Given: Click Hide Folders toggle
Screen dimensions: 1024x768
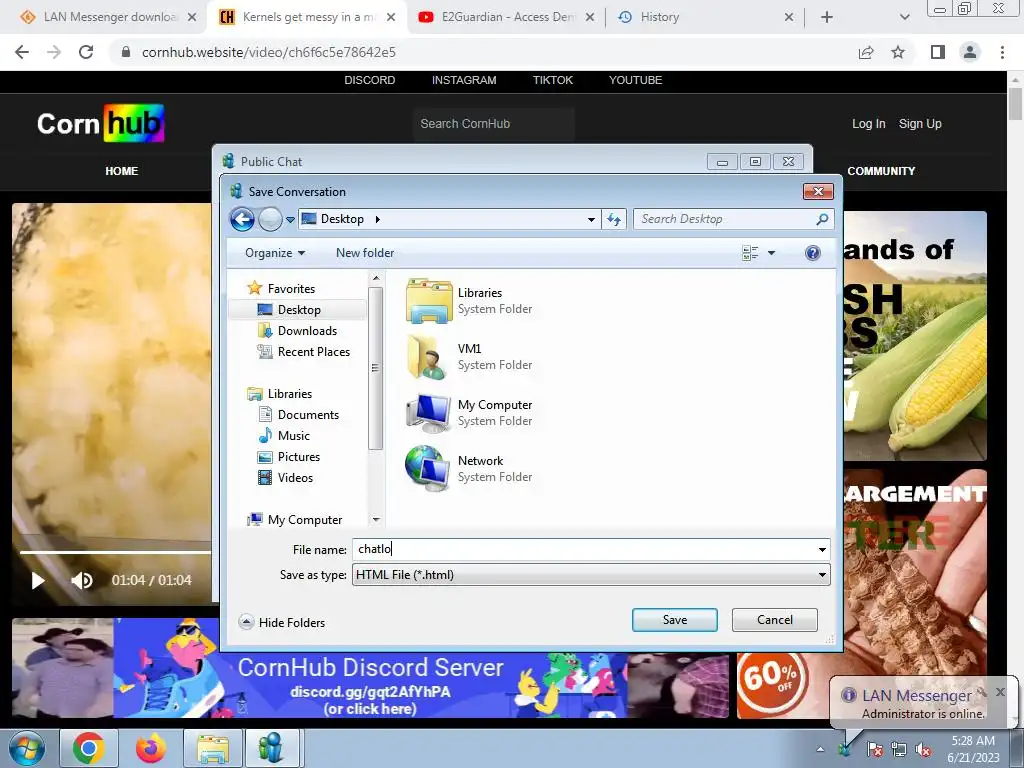Looking at the screenshot, I should pyautogui.click(x=282, y=622).
